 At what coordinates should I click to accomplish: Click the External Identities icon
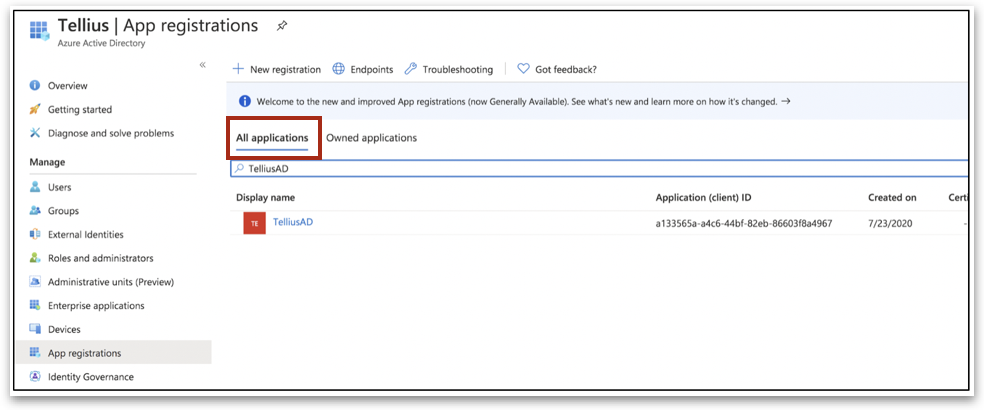(x=35, y=234)
